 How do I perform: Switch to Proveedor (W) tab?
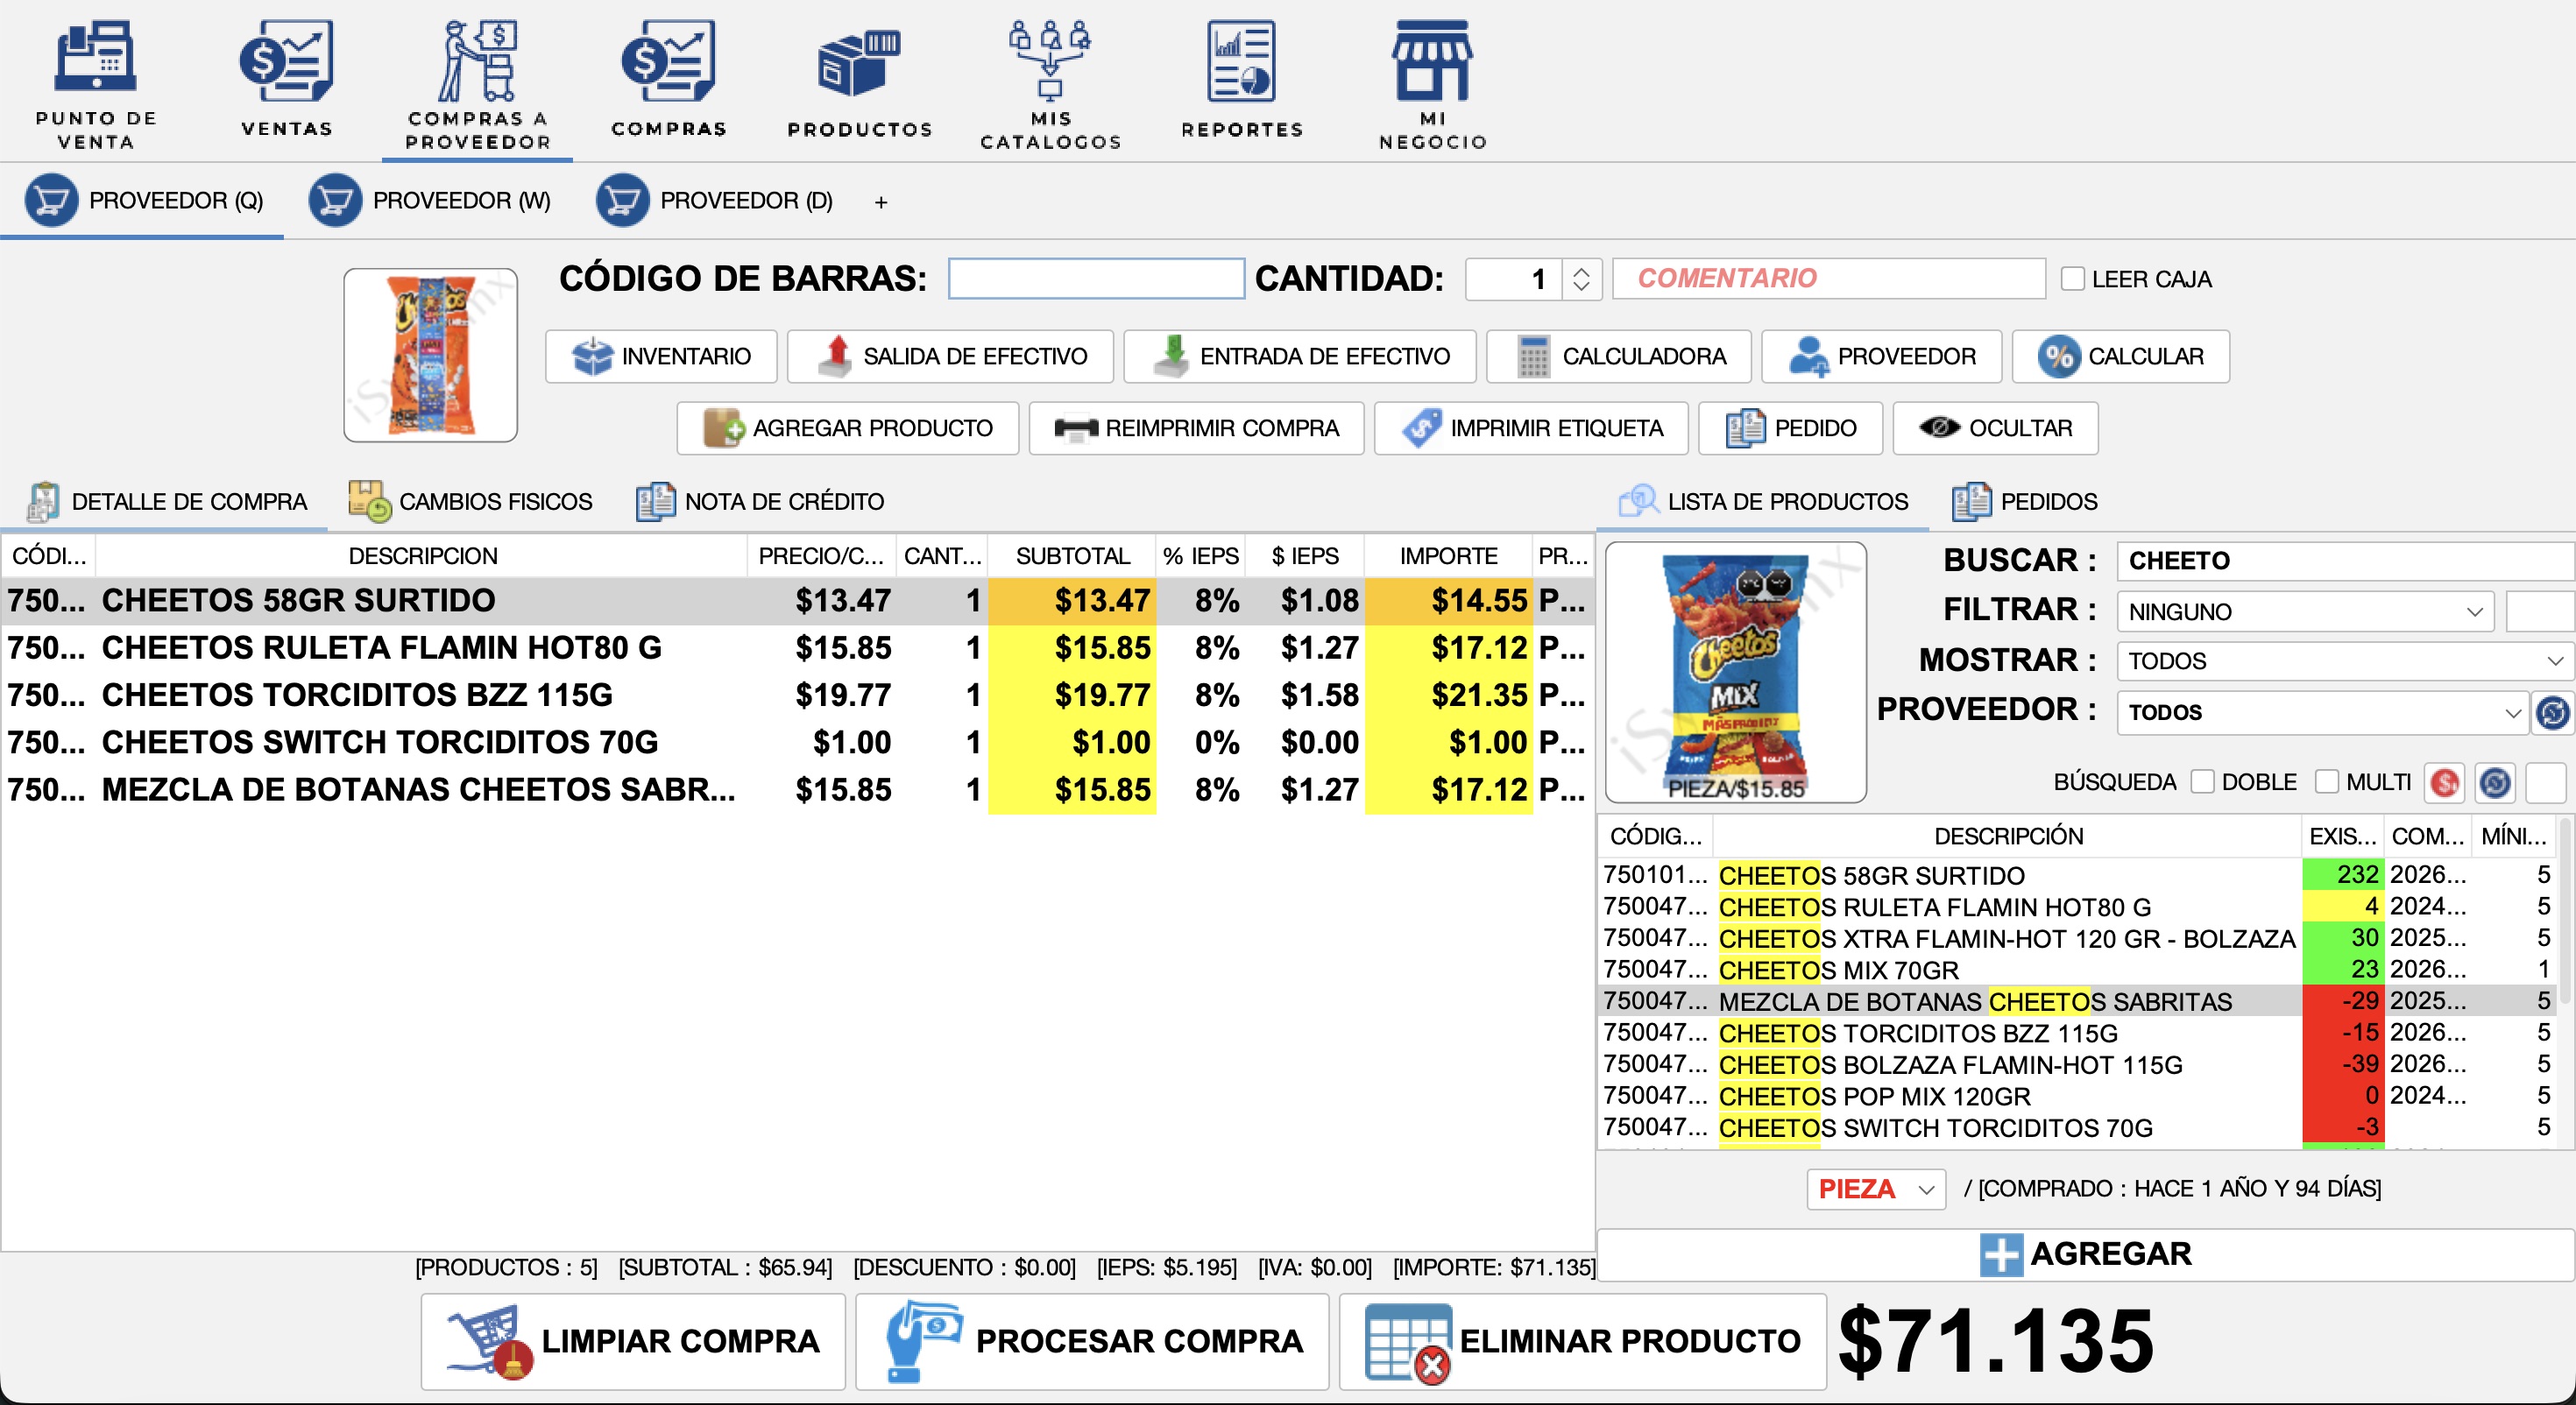430,201
